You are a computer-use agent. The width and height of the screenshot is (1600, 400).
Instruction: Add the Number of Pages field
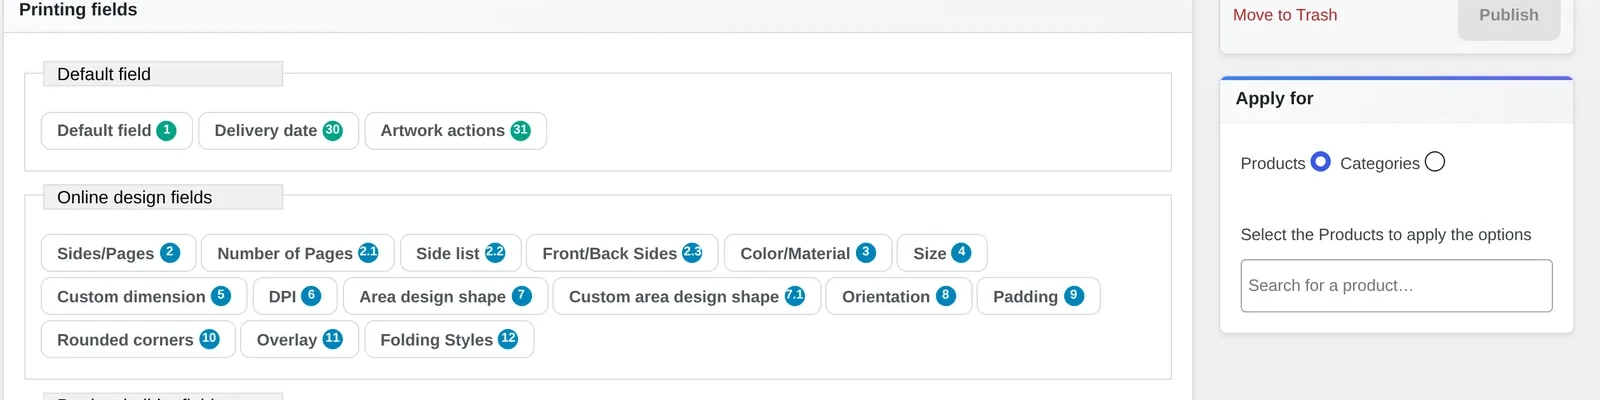tap(297, 253)
